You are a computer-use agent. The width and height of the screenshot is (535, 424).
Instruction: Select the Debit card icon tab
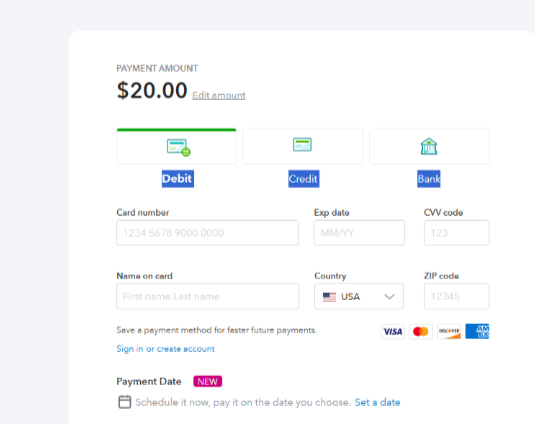176,147
